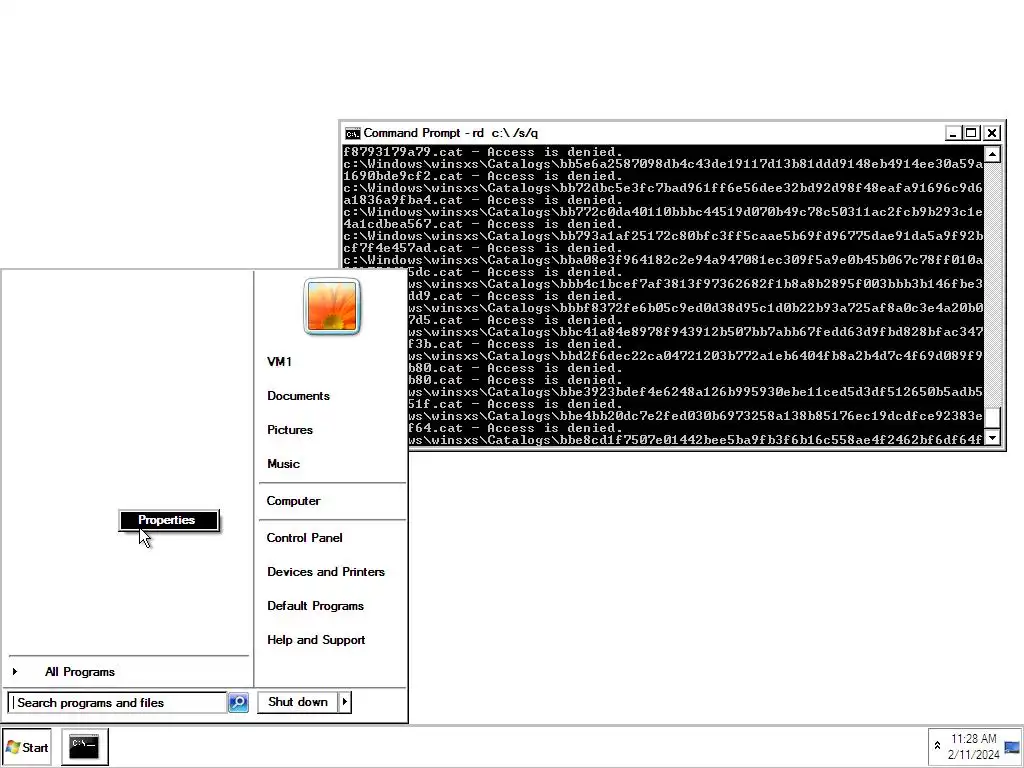Open Documents from the Start menu
Screen dimensions: 1024x768
298,396
